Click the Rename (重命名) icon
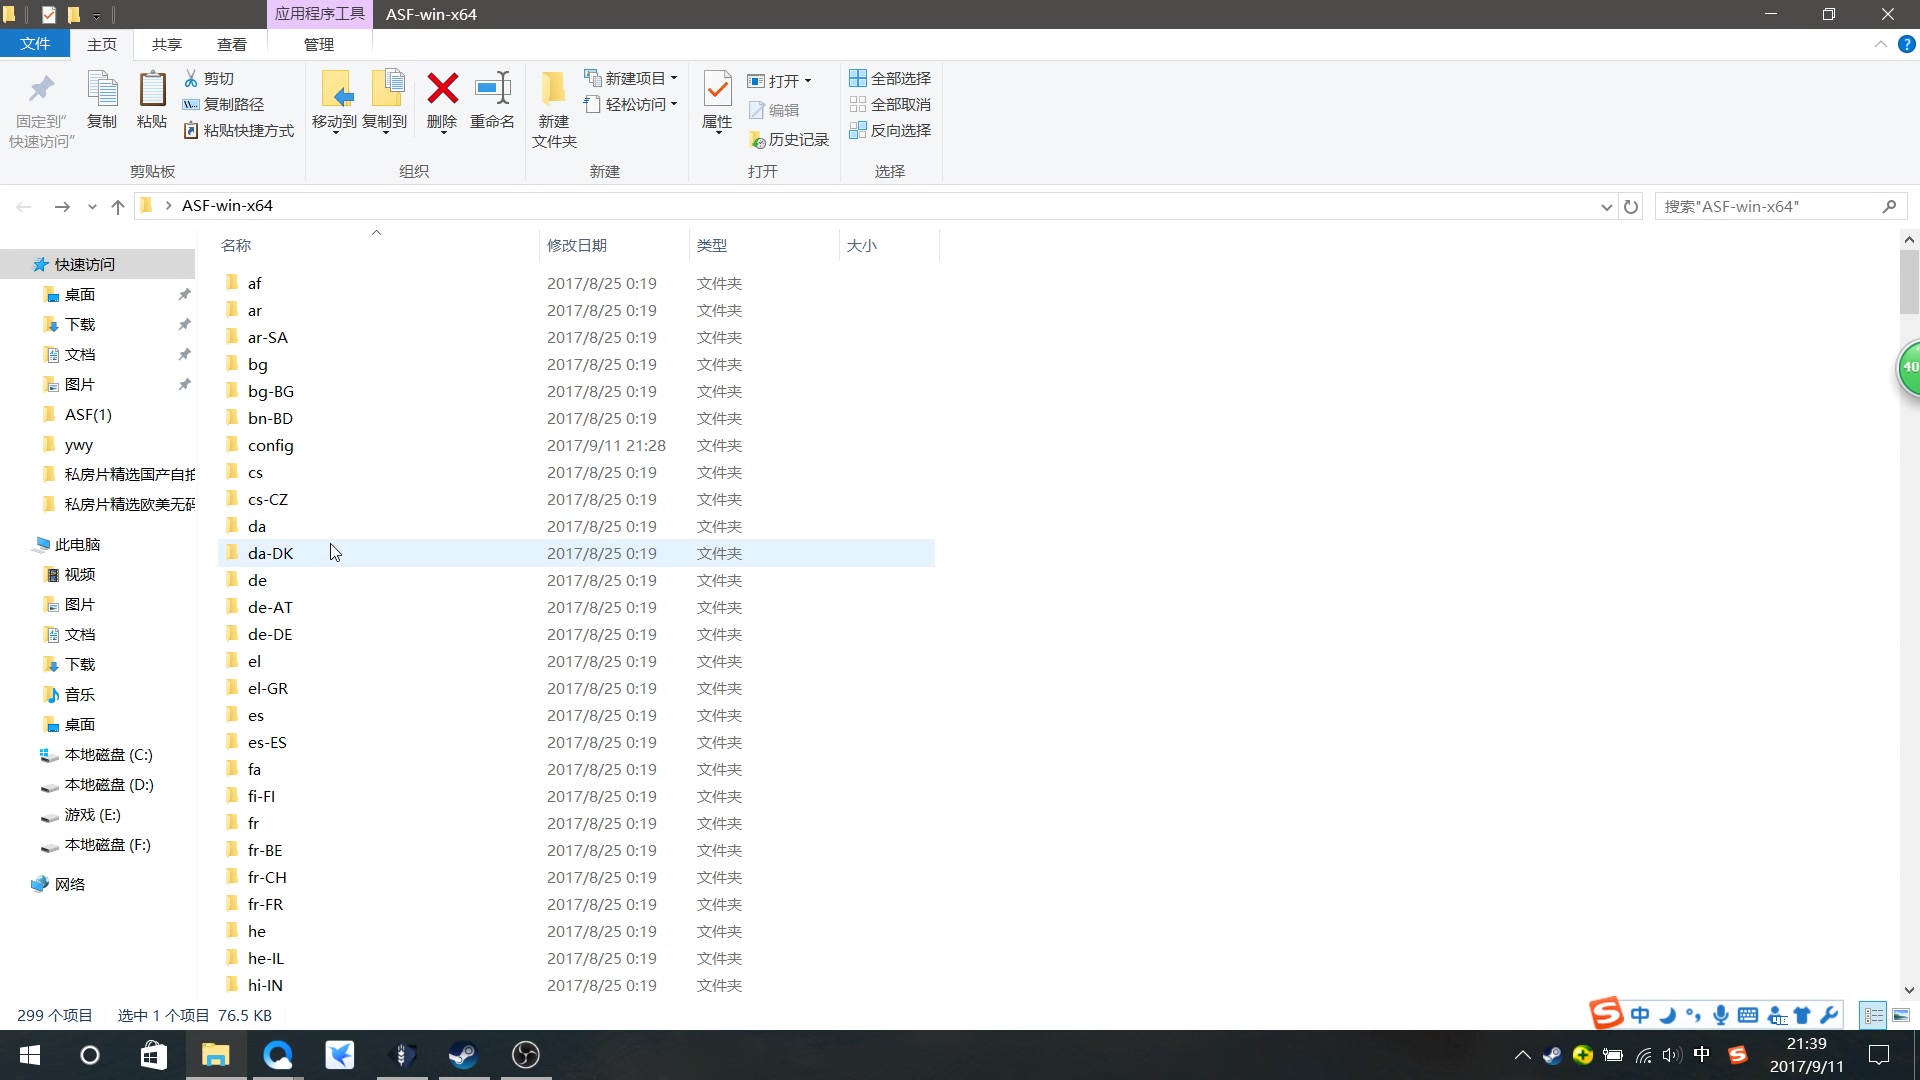This screenshot has height=1080, width=1920. (492, 89)
